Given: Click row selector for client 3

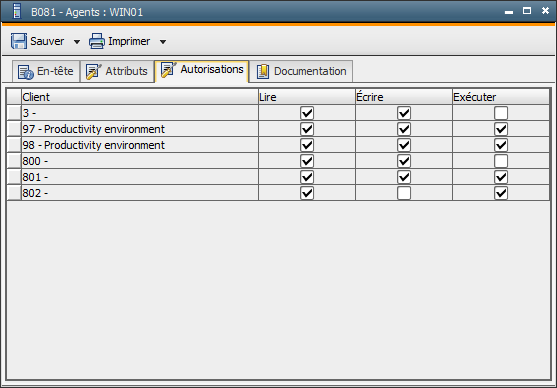Looking at the screenshot, I should pos(14,113).
